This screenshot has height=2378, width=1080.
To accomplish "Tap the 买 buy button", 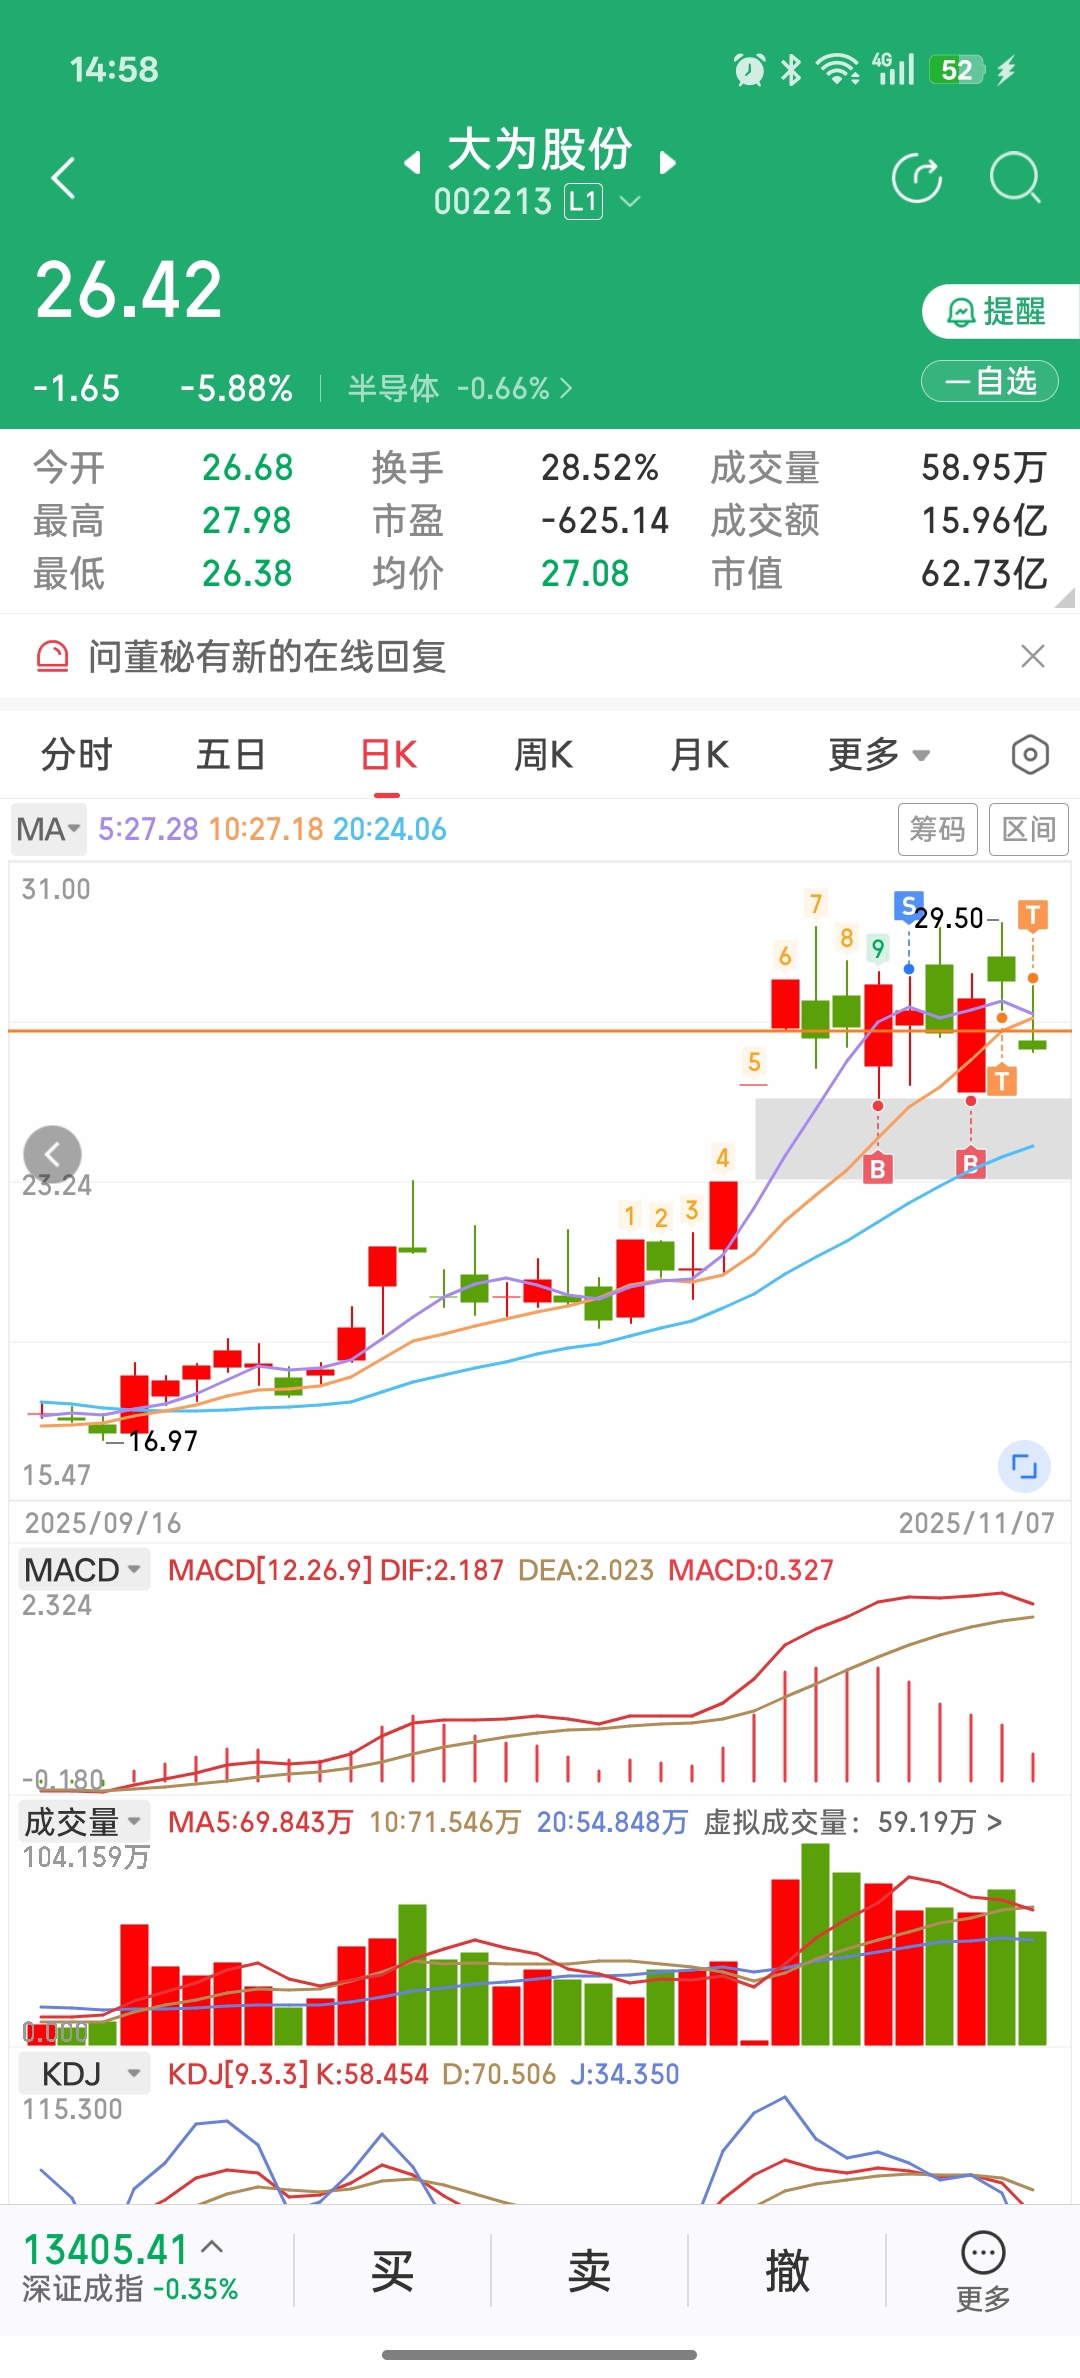I will tap(392, 2271).
